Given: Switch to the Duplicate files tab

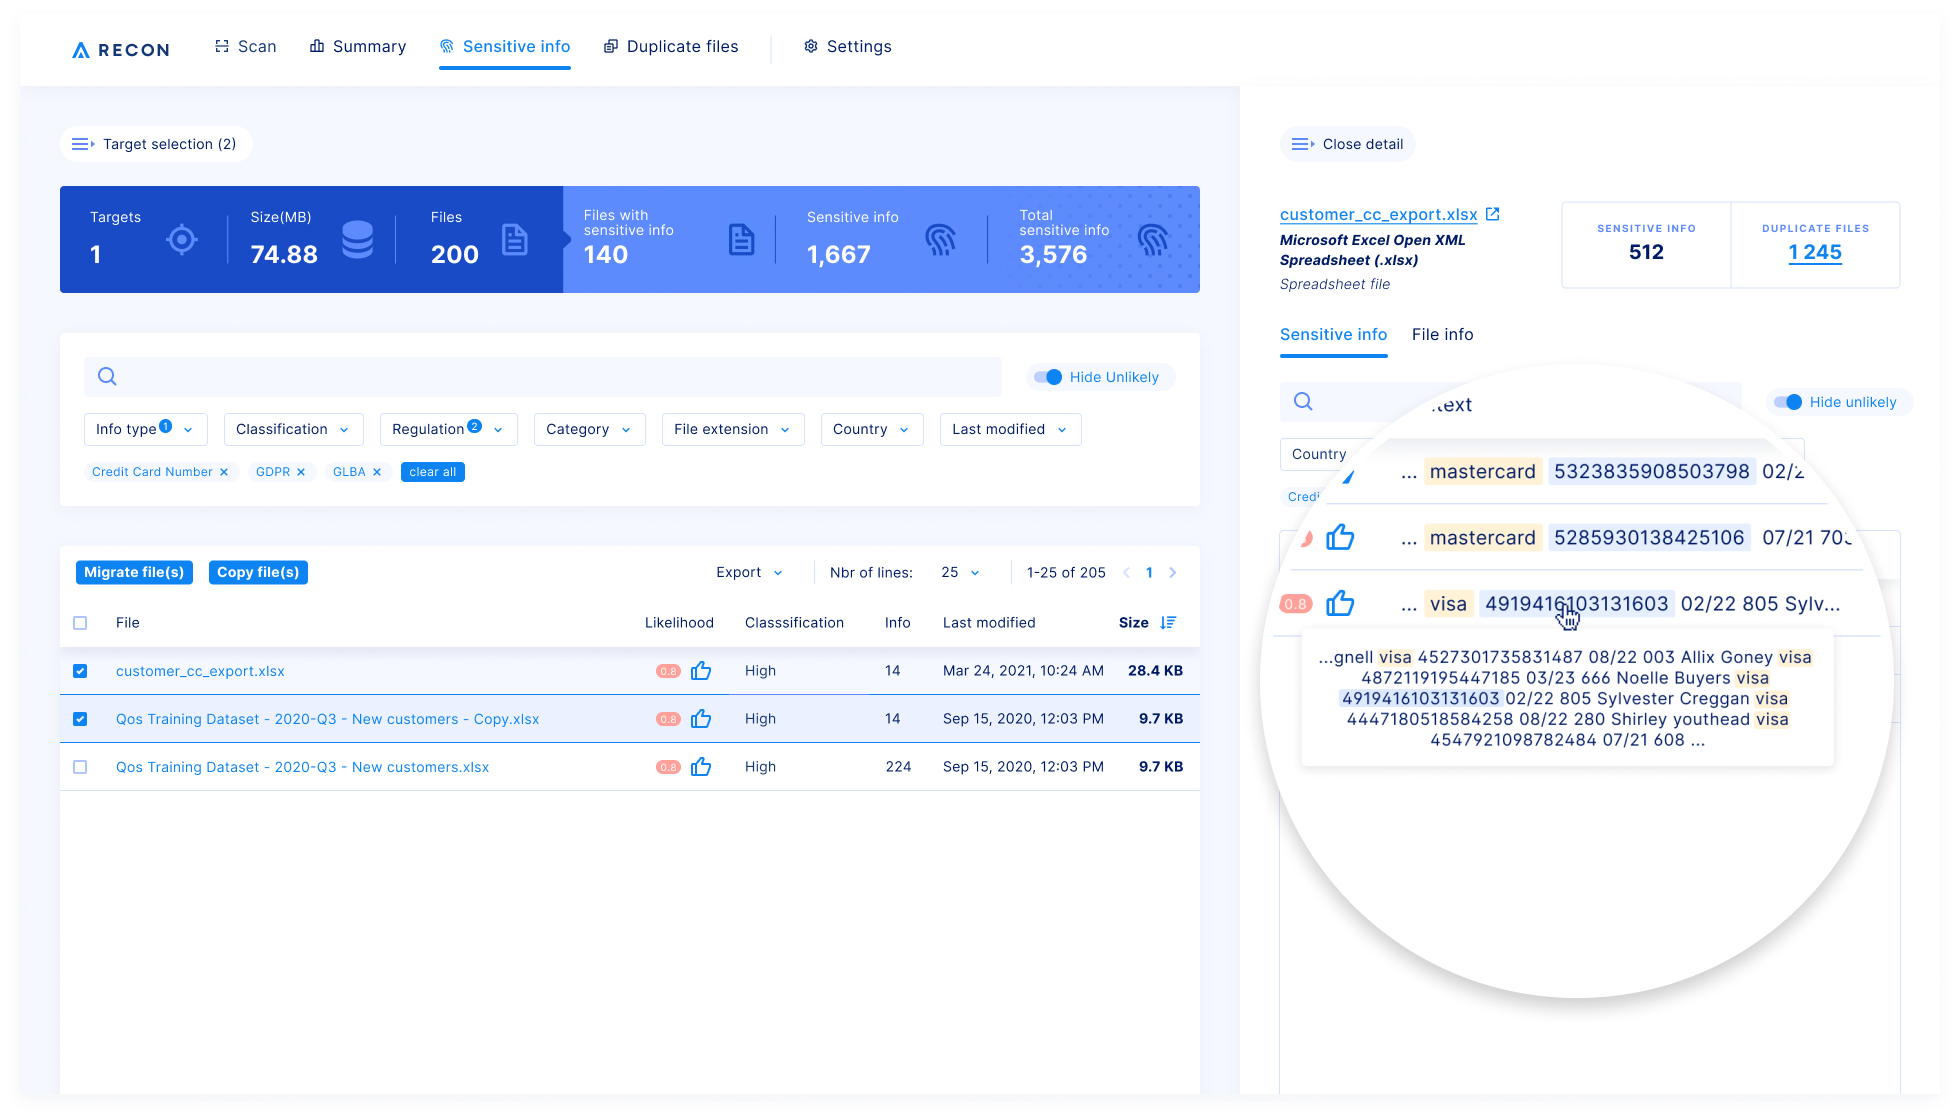Looking at the screenshot, I should click(x=671, y=47).
